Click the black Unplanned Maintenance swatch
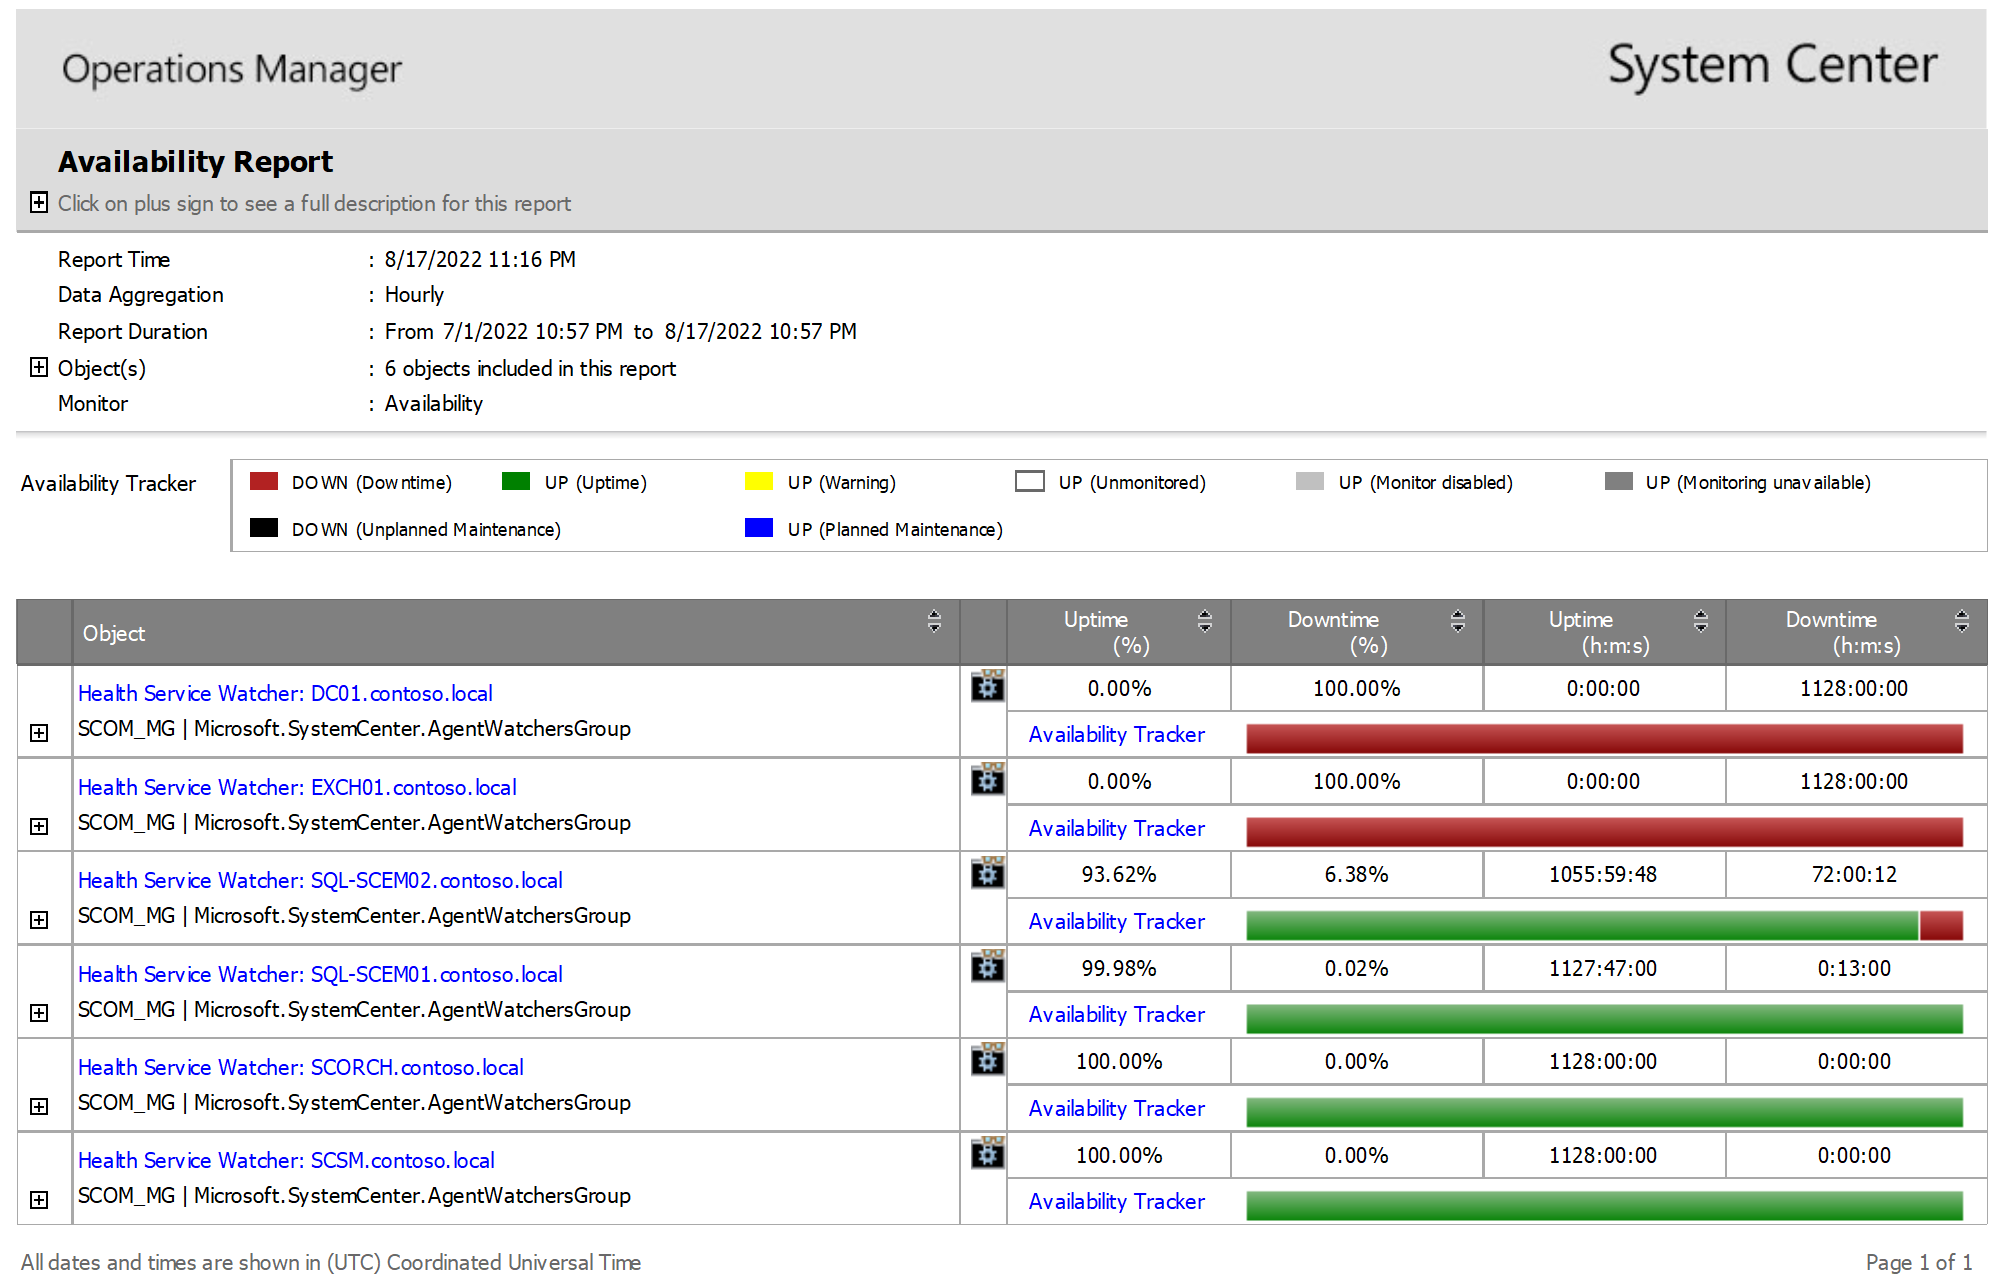 (264, 527)
